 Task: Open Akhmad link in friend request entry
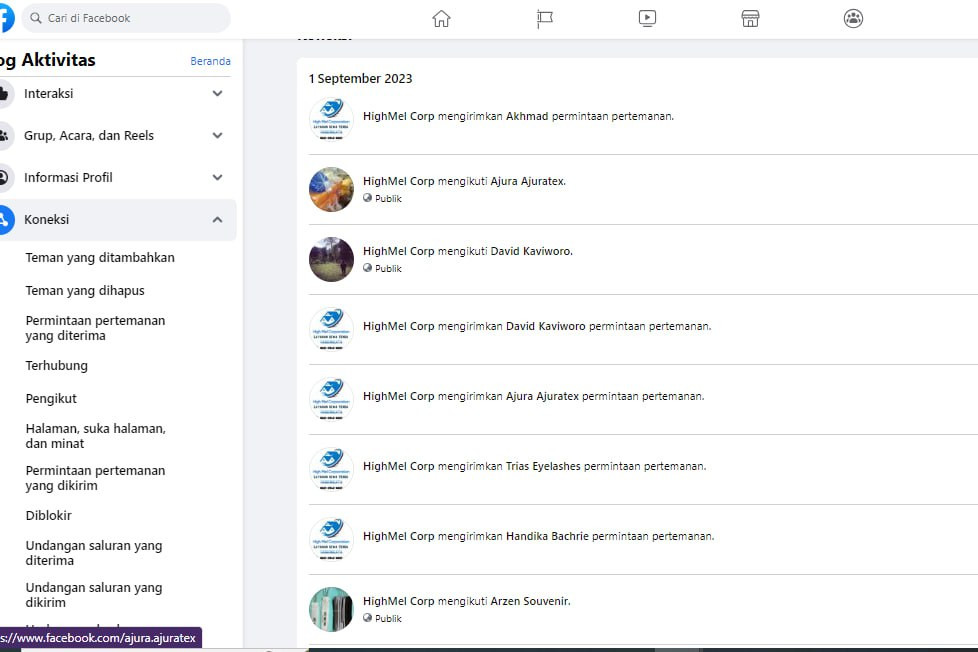[527, 116]
